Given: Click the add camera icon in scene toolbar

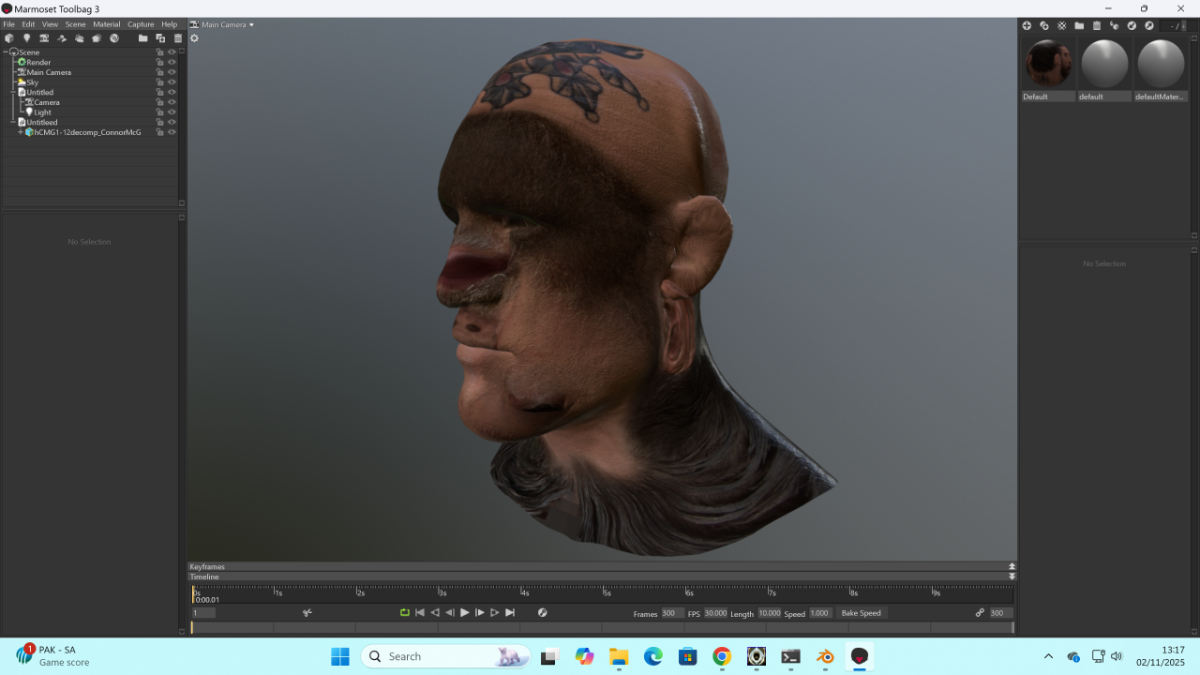Looking at the screenshot, I should [44, 38].
